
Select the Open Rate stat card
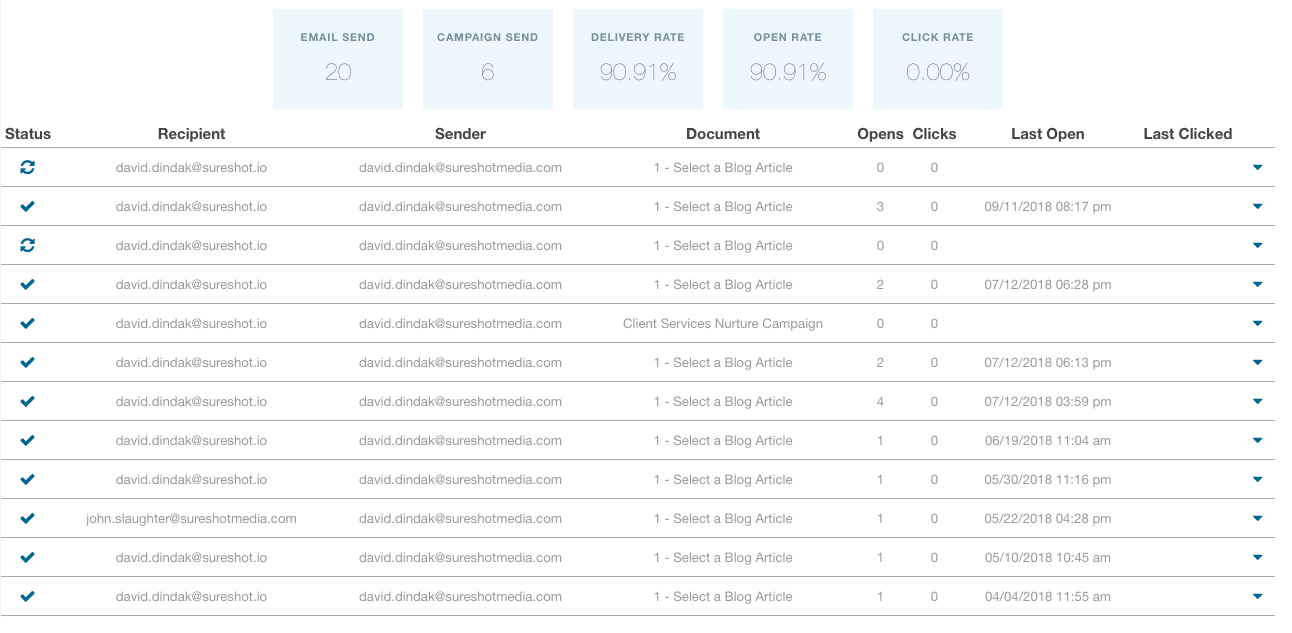(788, 59)
